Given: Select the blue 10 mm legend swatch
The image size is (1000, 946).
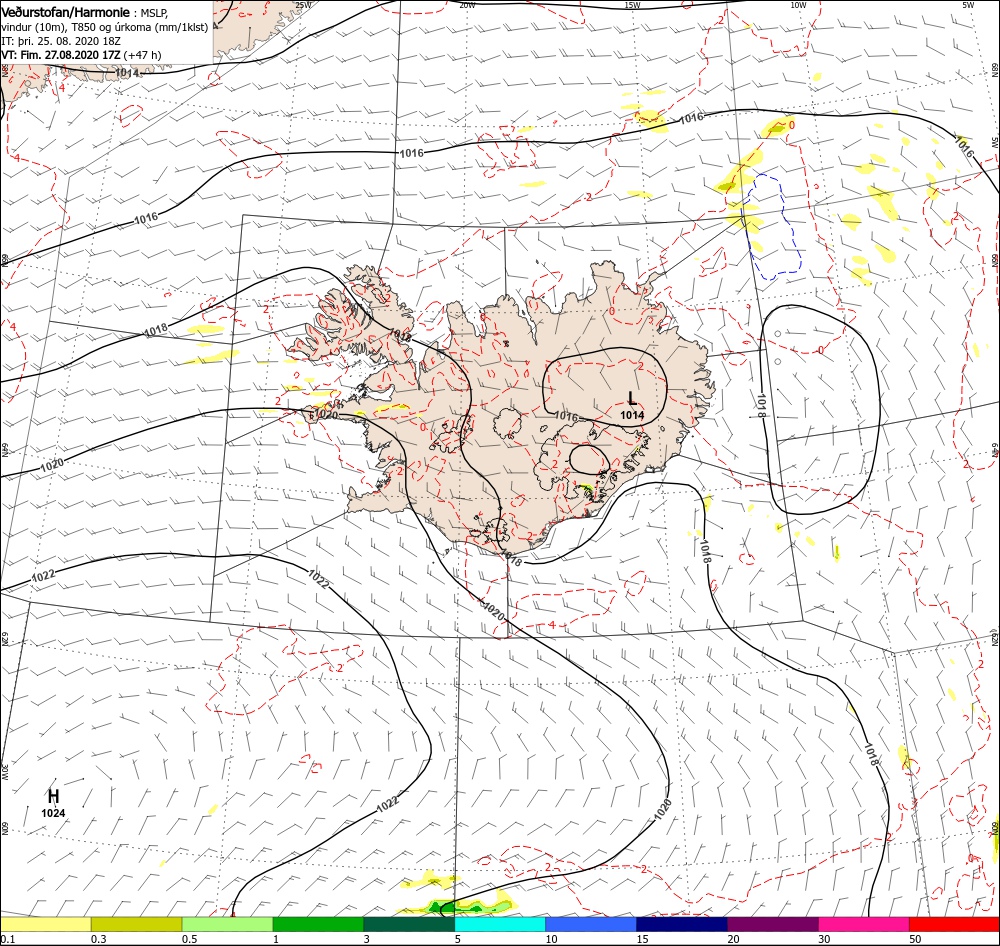Looking at the screenshot, I should pos(591,924).
